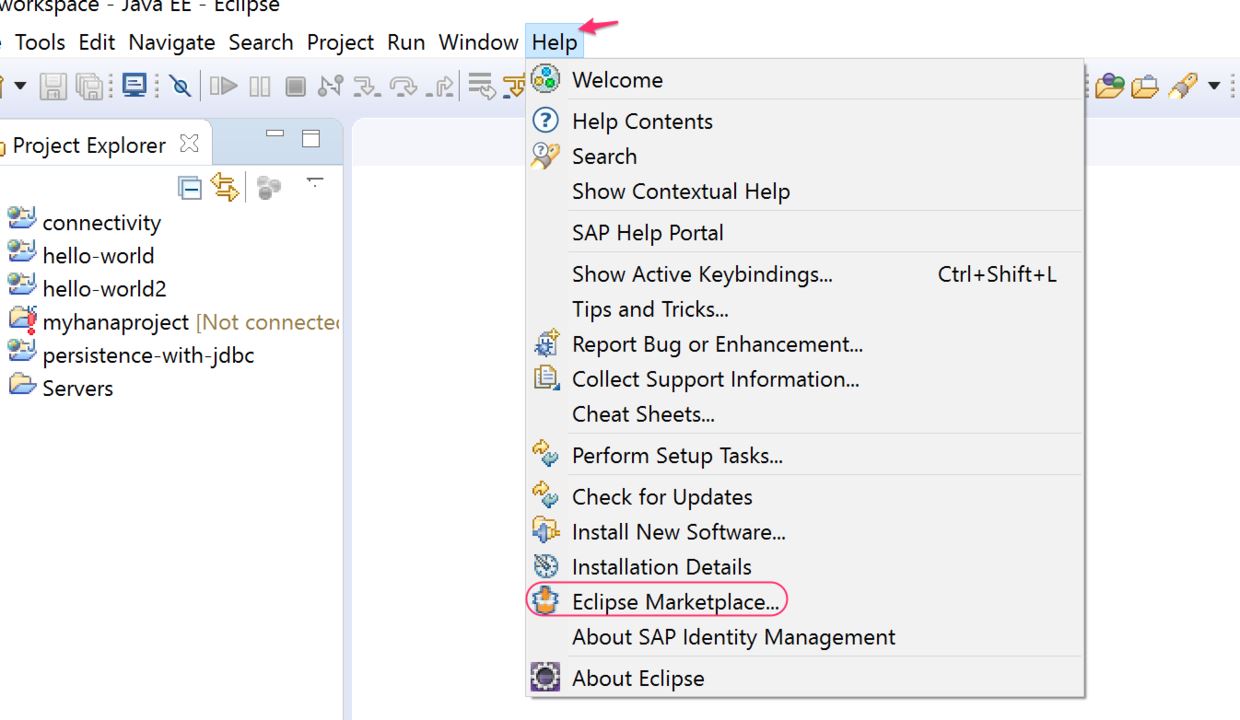Open the dropdown arrow before the Save icon
The width and height of the screenshot is (1240, 720).
coord(19,86)
